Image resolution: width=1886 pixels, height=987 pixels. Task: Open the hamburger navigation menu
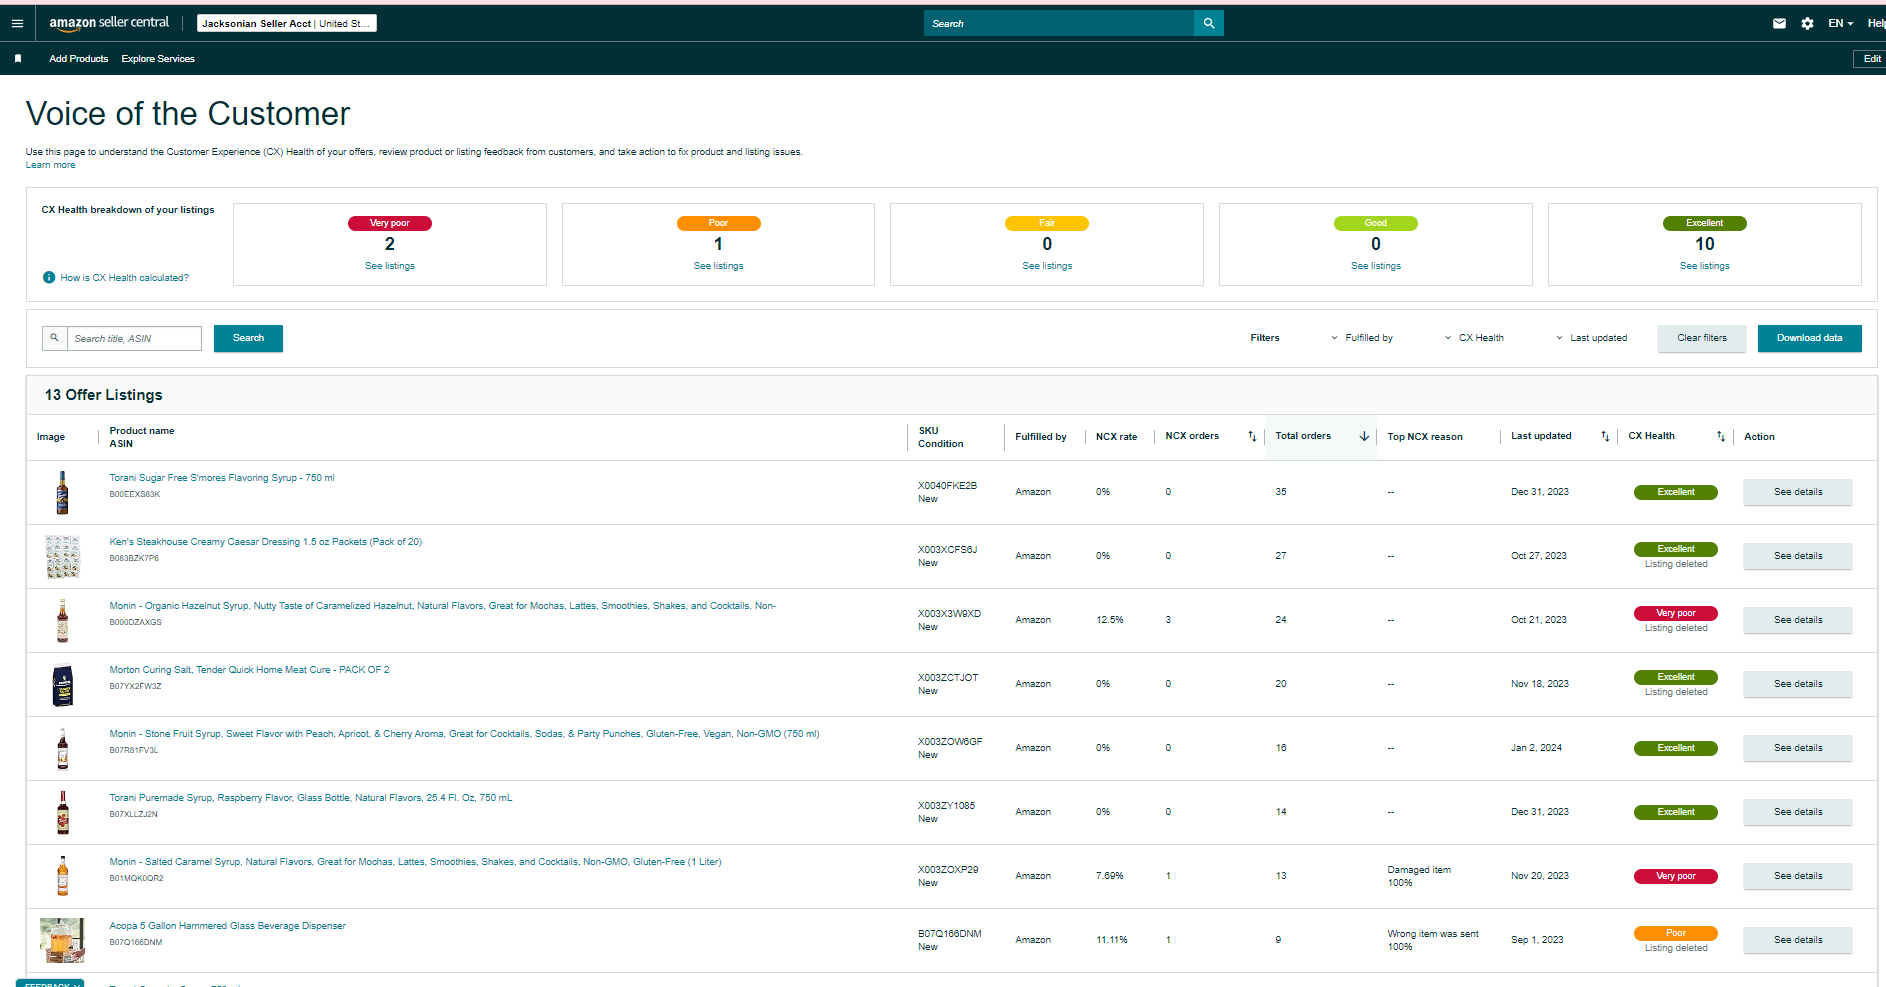[x=17, y=23]
